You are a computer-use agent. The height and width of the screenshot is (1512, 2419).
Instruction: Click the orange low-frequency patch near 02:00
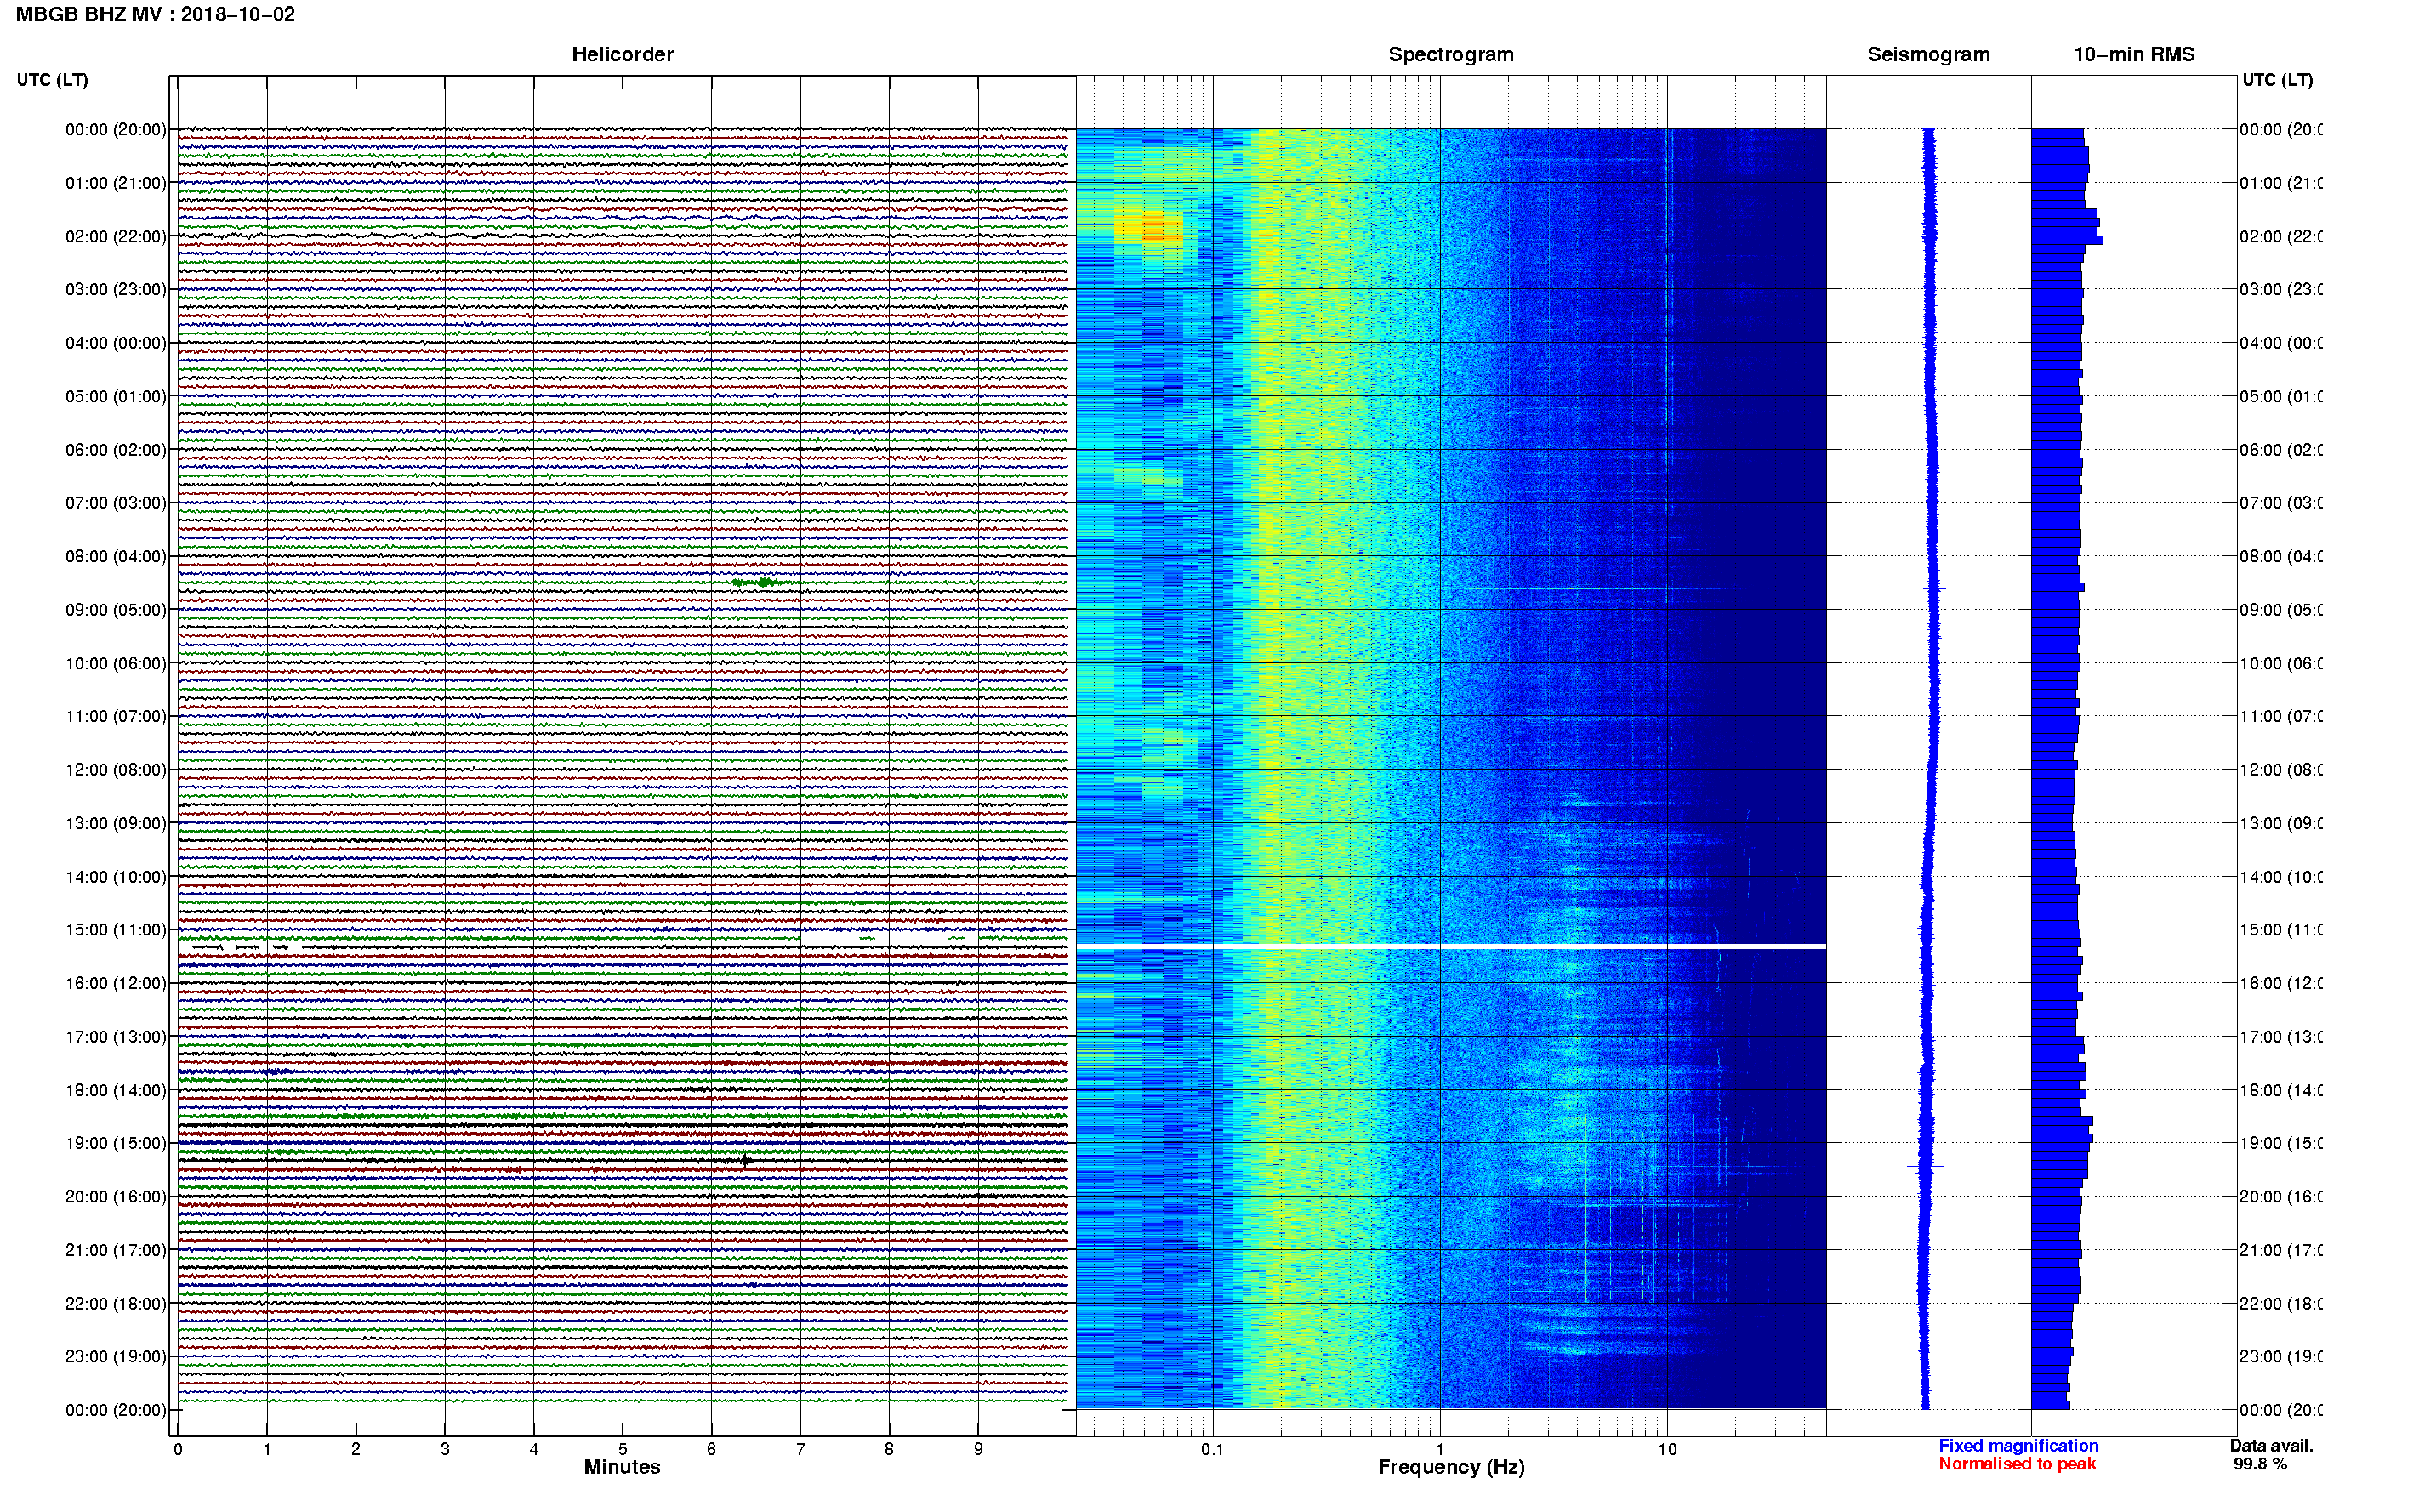coord(1150,227)
